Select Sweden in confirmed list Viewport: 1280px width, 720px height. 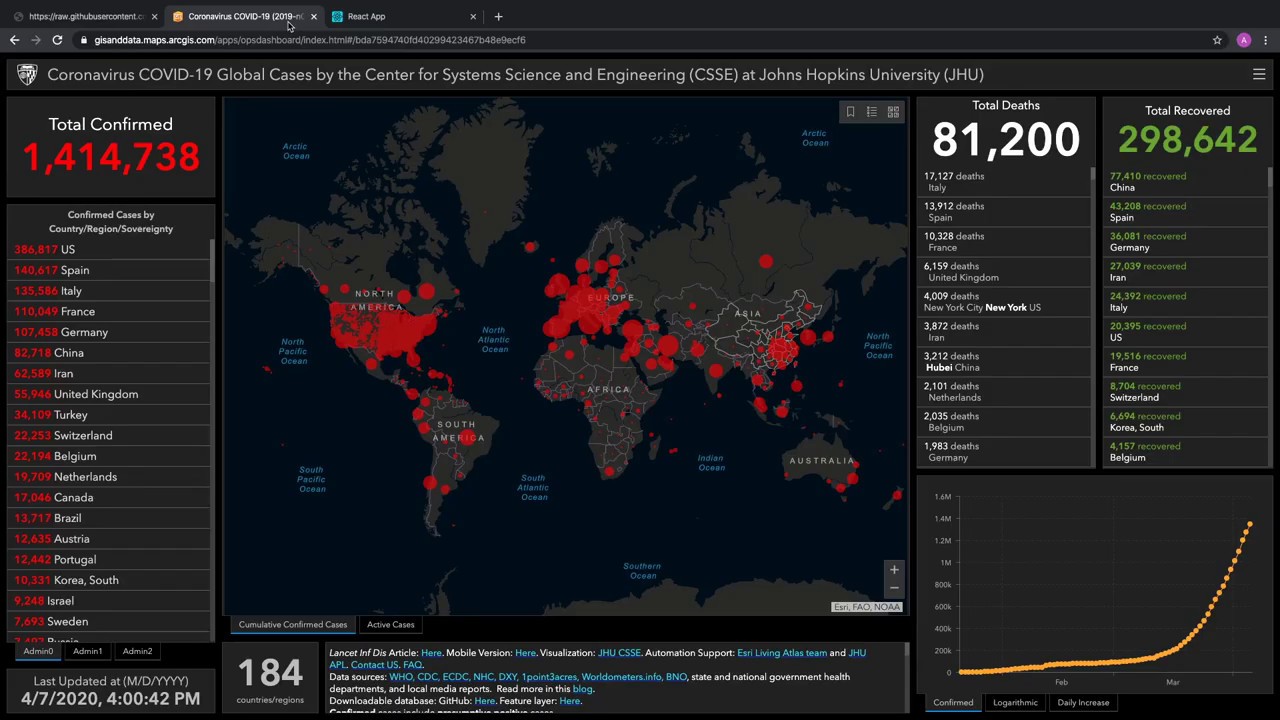pos(109,621)
